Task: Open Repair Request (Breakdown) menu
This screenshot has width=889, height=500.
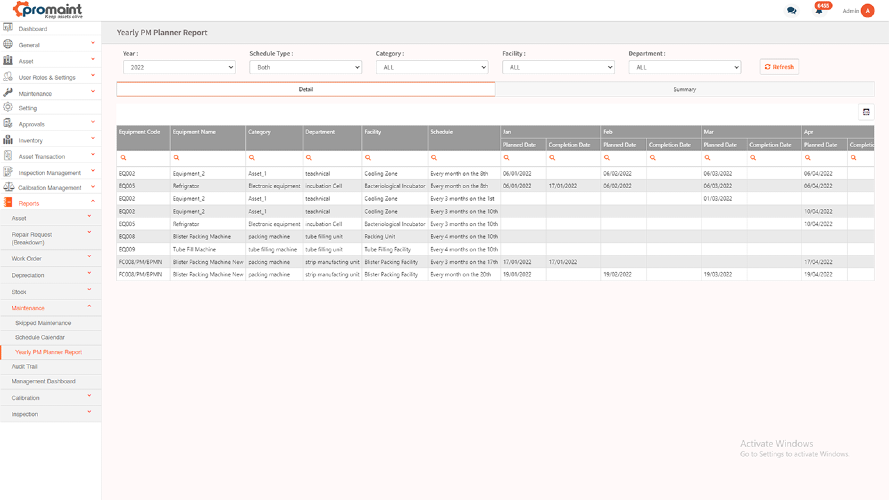Action: pyautogui.click(x=32, y=238)
